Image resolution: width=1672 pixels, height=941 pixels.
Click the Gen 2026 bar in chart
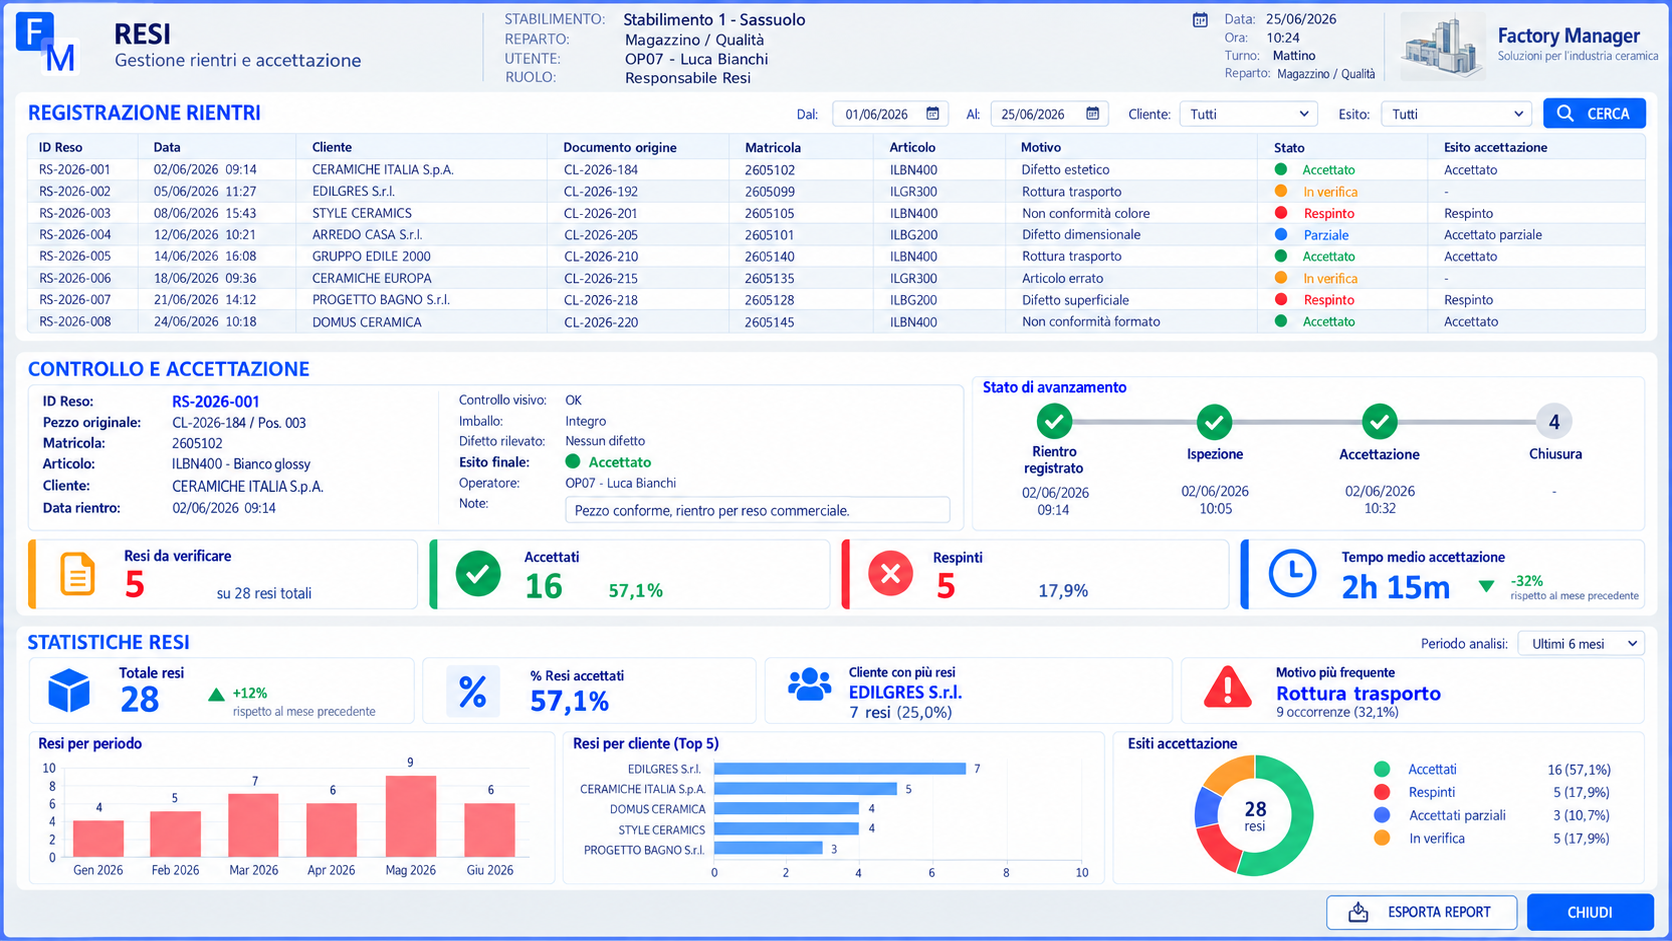[x=99, y=839]
